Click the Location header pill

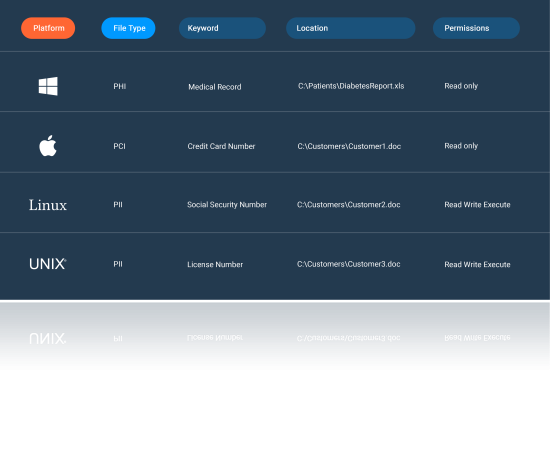[x=351, y=28]
